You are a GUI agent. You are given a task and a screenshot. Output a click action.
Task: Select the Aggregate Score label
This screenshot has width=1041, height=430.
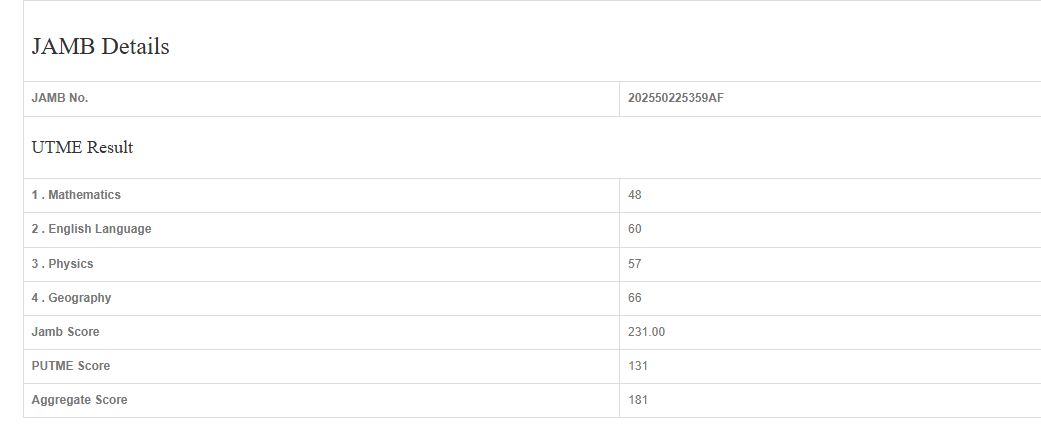tap(80, 400)
